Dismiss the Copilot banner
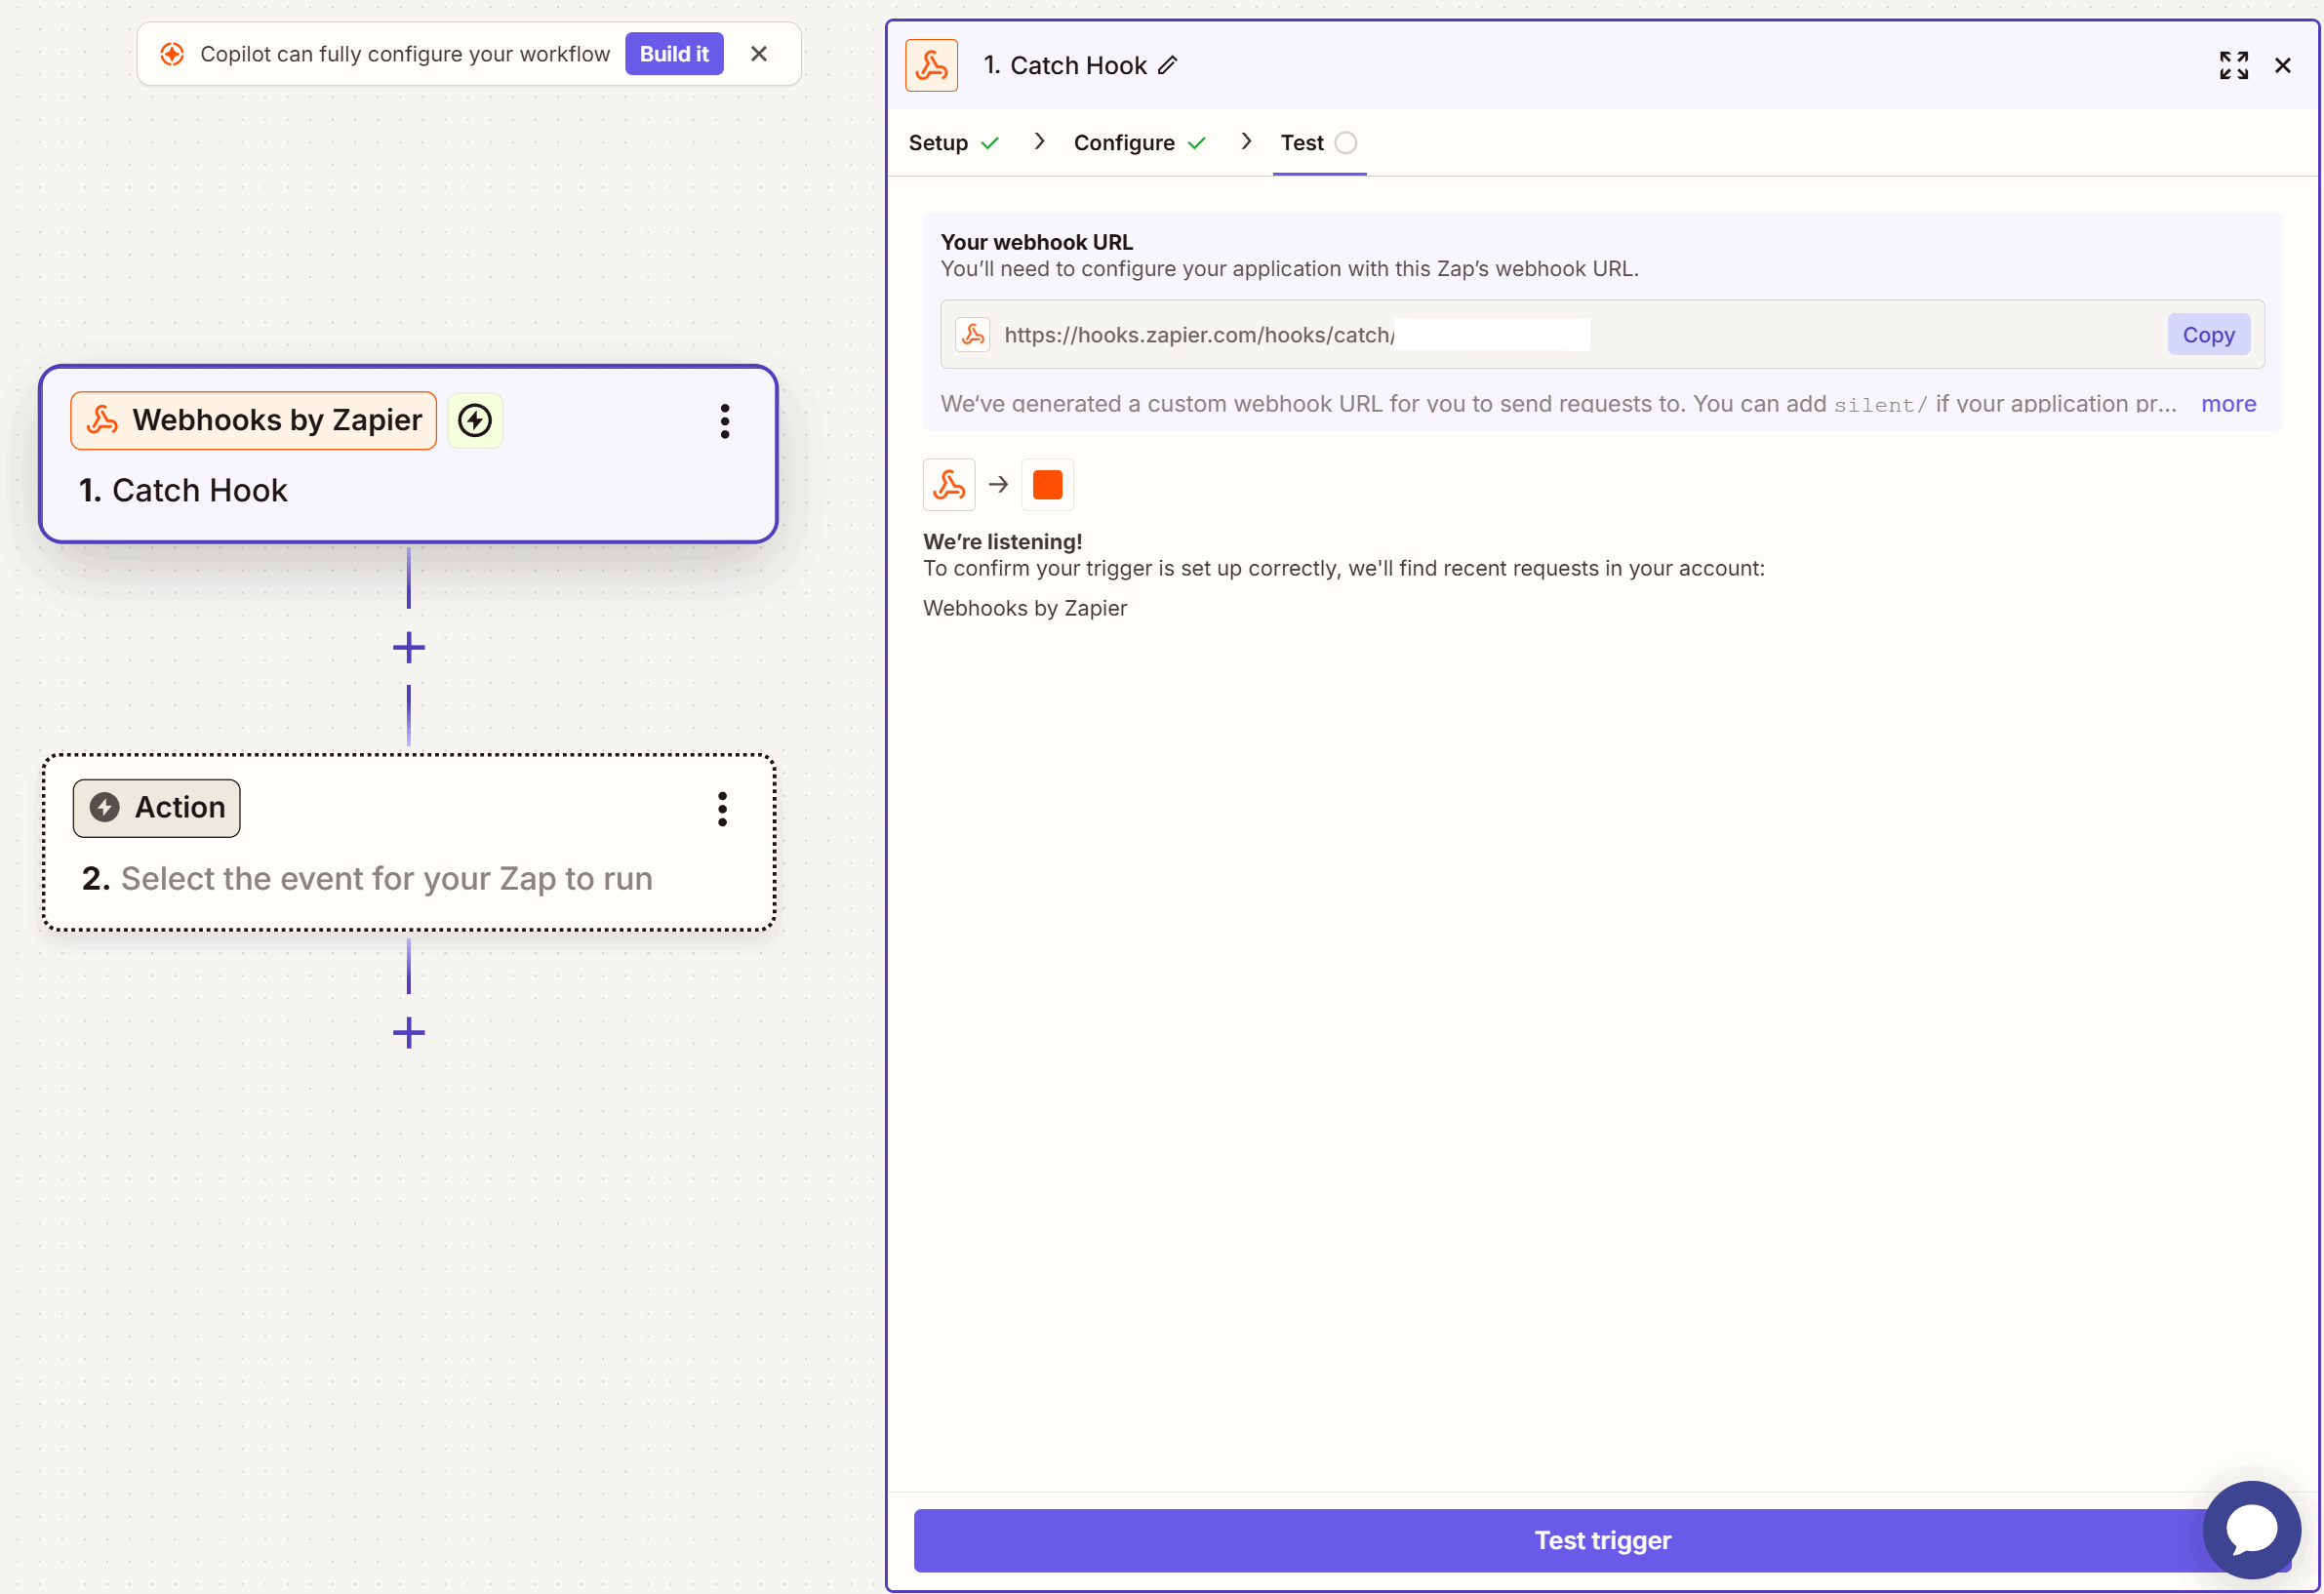Screen dimensions: 2324x1594 tap(759, 54)
